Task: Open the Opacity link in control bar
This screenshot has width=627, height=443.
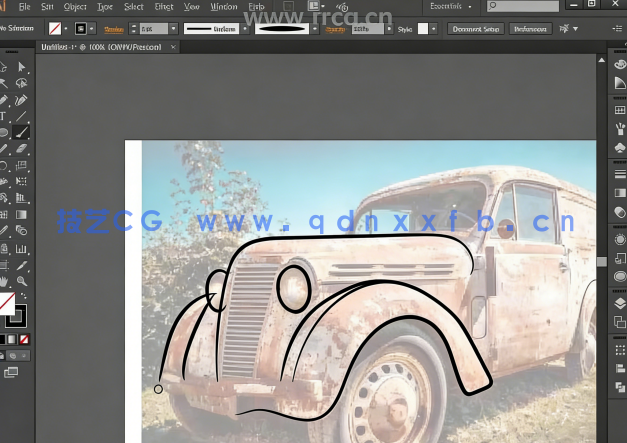Action: (x=335, y=29)
